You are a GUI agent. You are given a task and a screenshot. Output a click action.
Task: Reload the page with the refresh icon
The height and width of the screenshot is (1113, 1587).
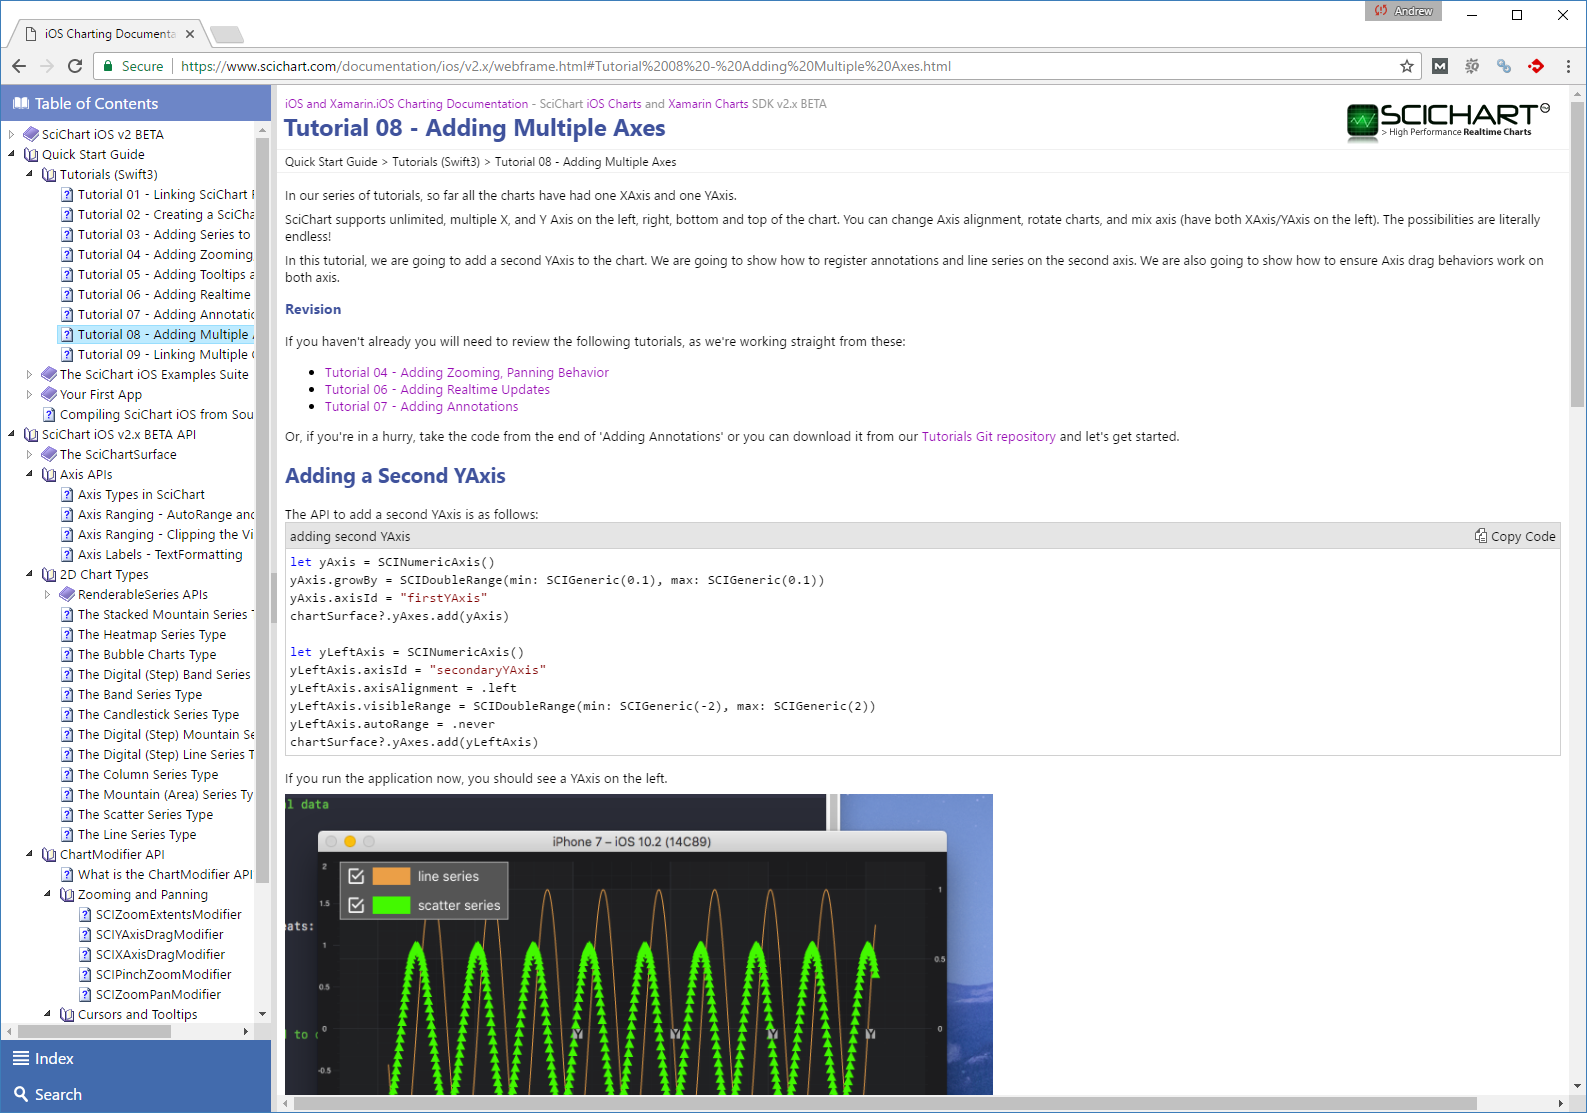[75, 66]
